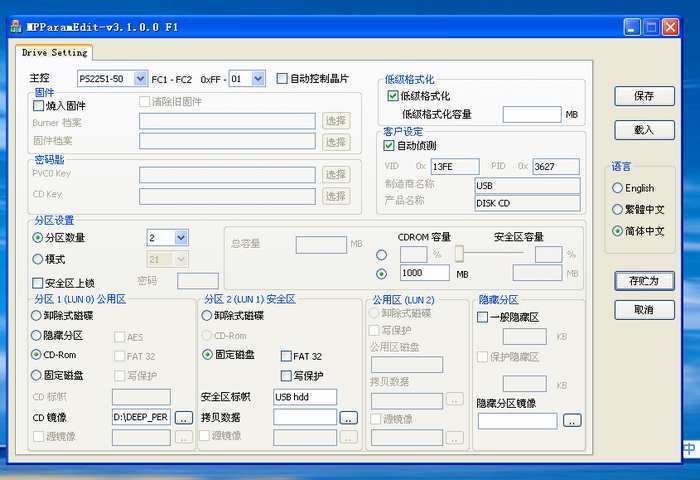The width and height of the screenshot is (700, 480).
Task: Enable the 自动控制晶片 checkbox
Action: (x=282, y=79)
